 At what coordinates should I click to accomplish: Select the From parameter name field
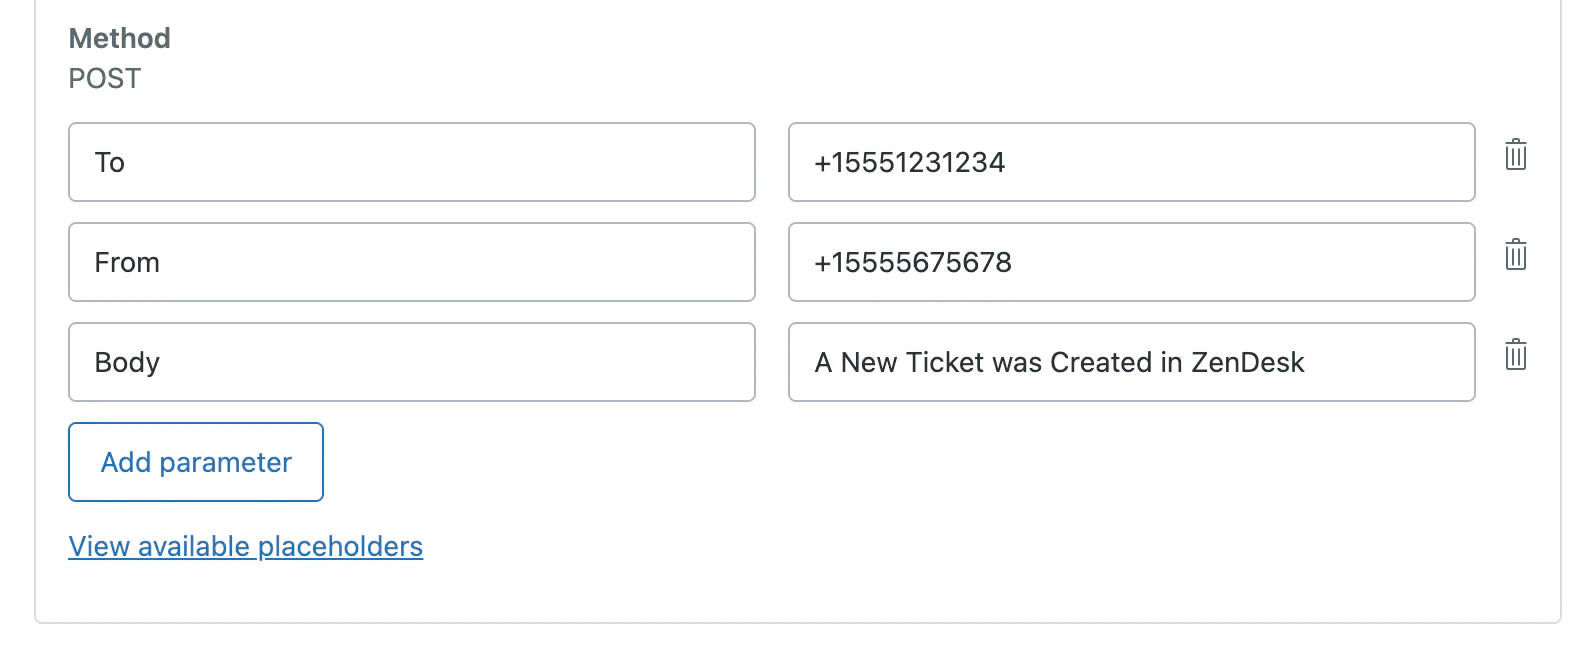tap(410, 262)
